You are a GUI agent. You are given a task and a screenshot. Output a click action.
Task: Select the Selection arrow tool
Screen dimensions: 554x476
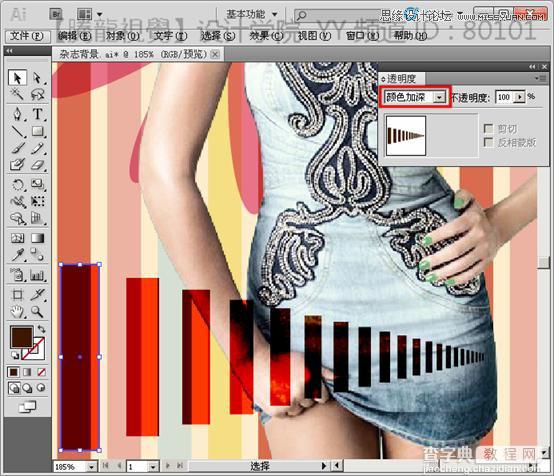pos(17,77)
